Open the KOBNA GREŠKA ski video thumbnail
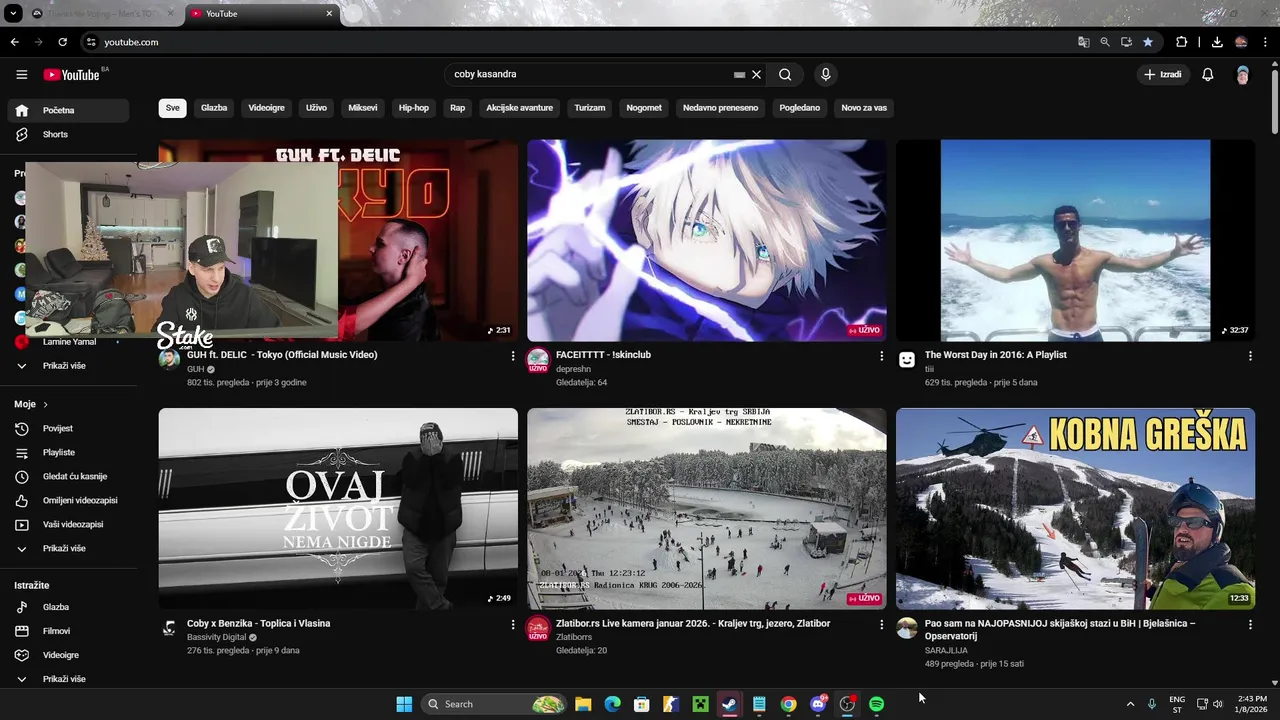The width and height of the screenshot is (1280, 720). point(1075,509)
